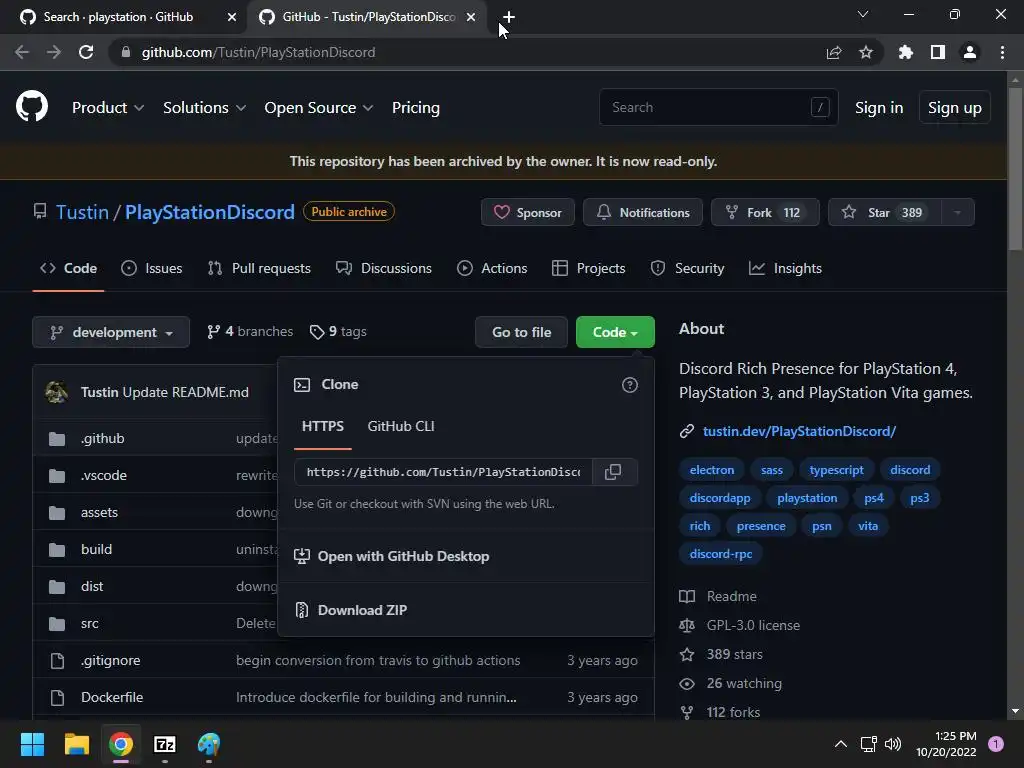Screen dimensions: 1024x768
Task: Open the Discussions tab
Action: (383, 268)
